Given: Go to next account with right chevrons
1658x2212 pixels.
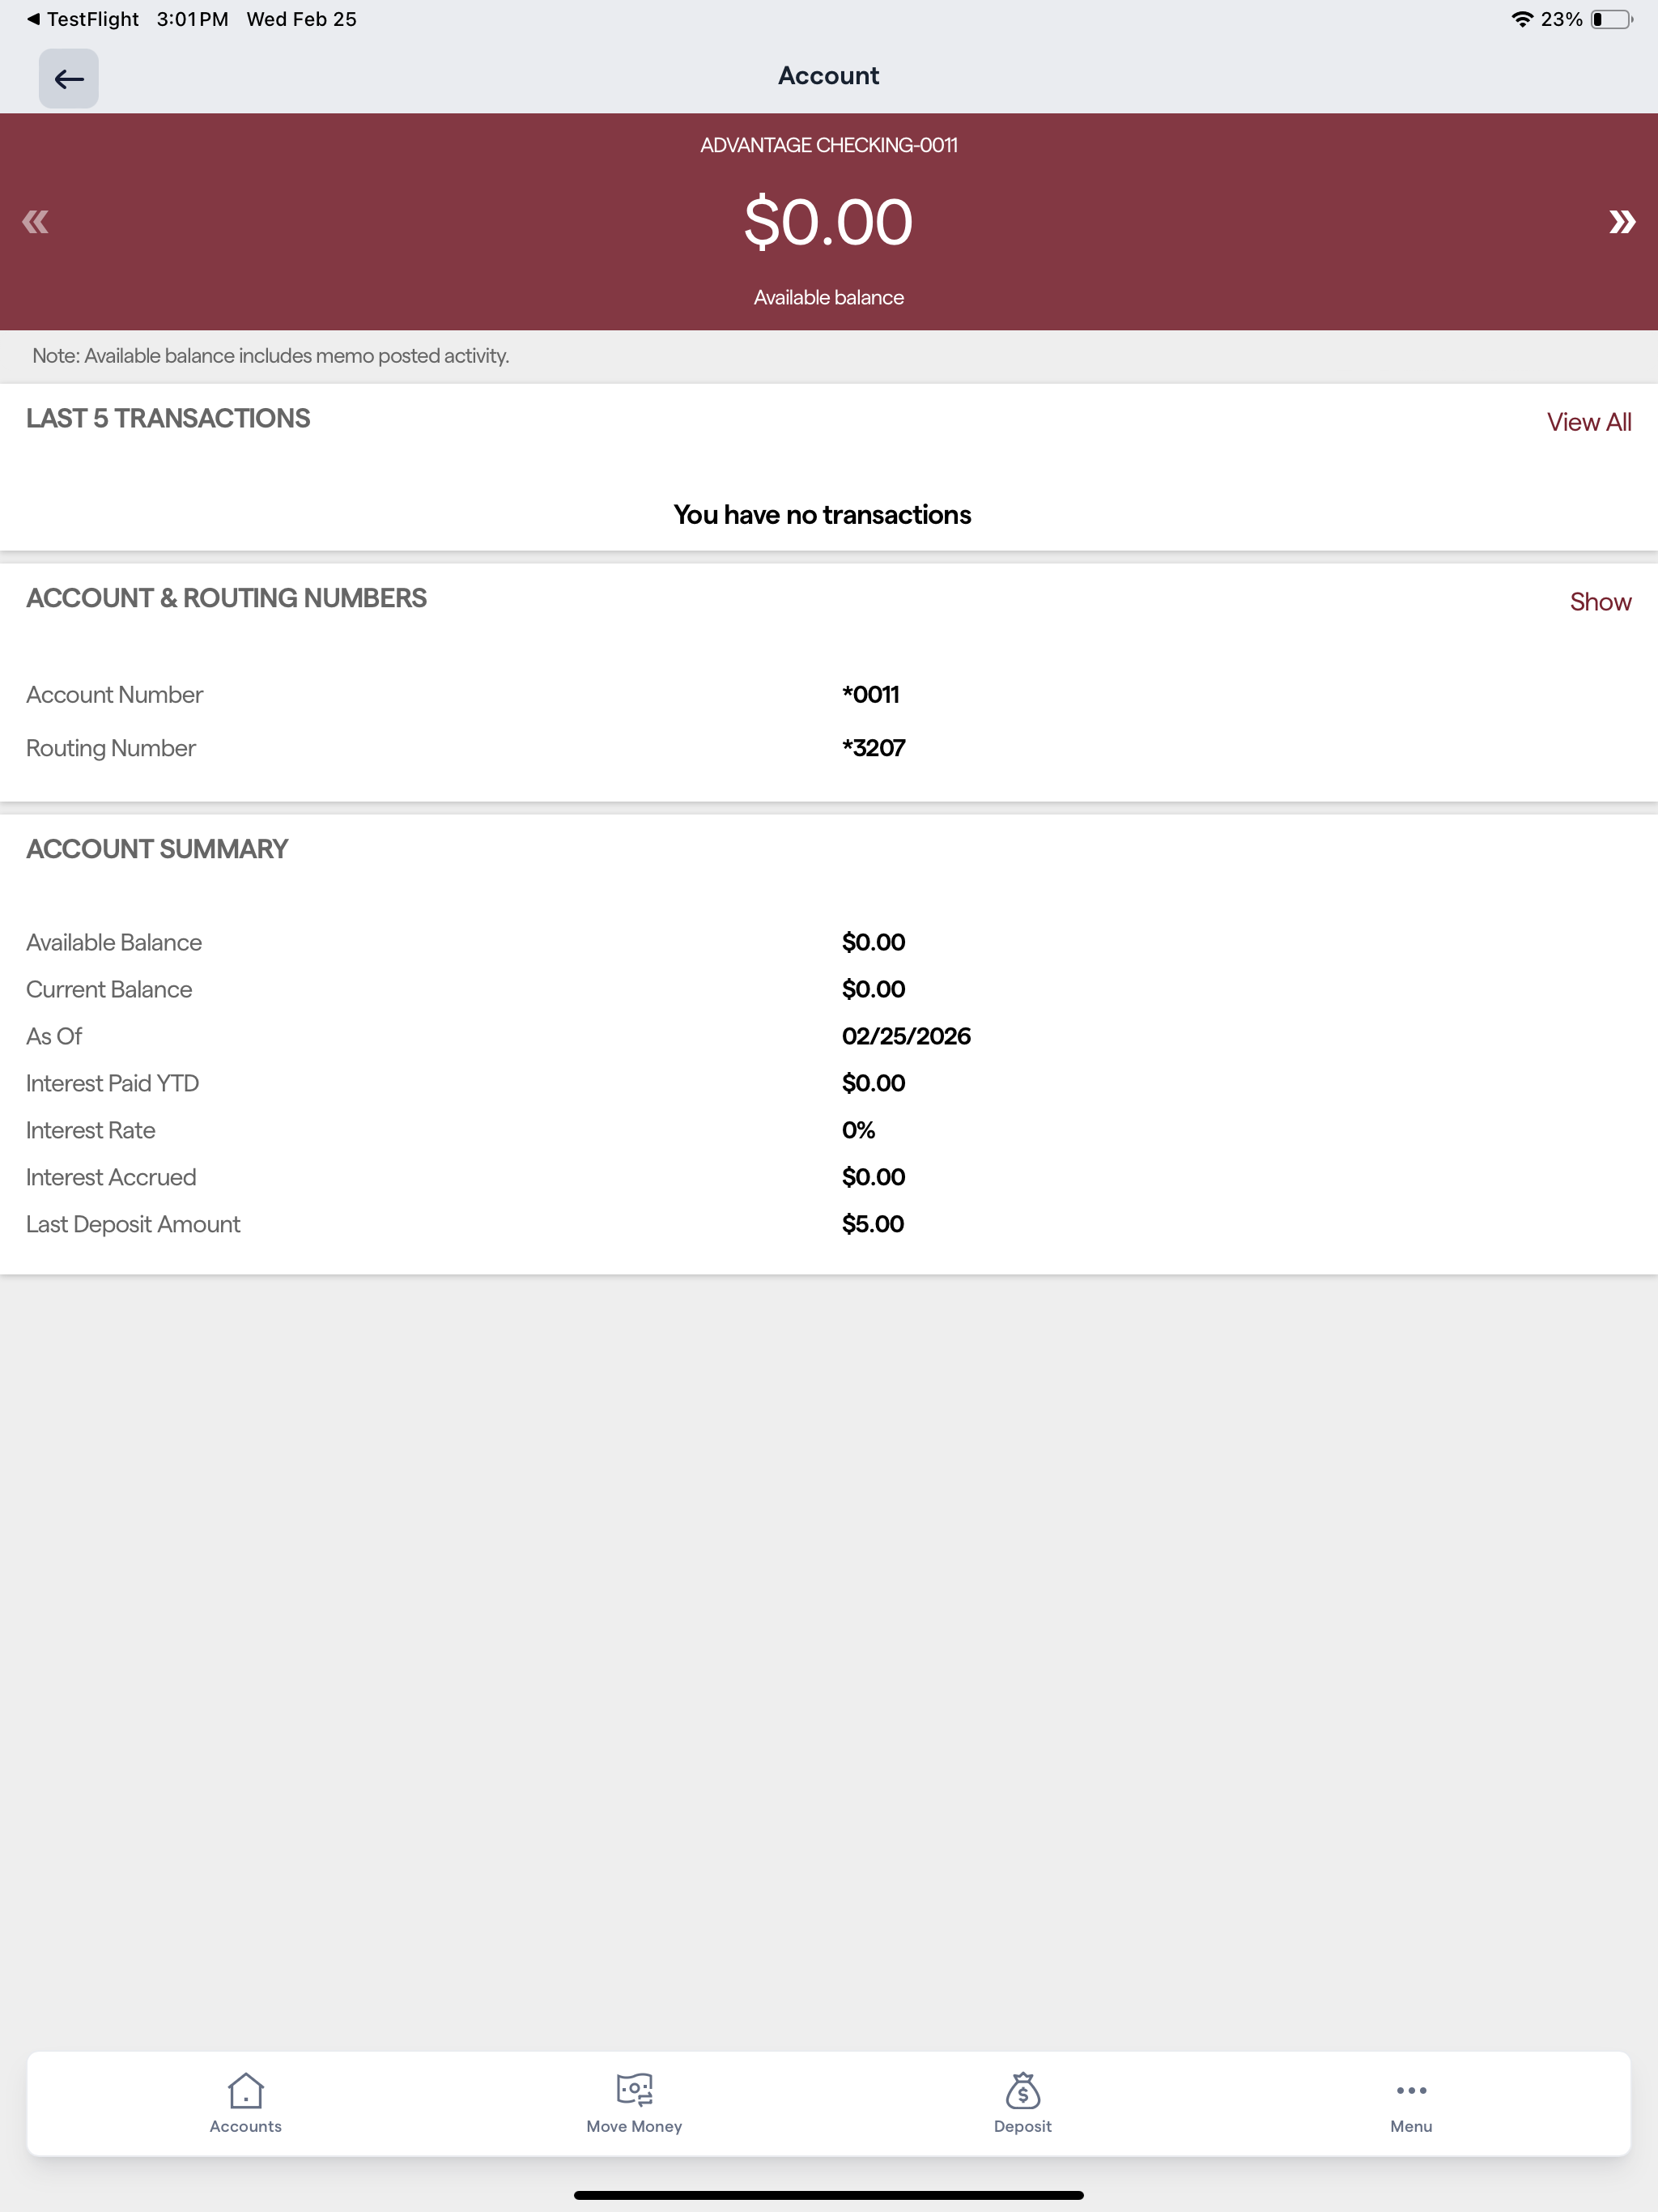Looking at the screenshot, I should pyautogui.click(x=1621, y=221).
